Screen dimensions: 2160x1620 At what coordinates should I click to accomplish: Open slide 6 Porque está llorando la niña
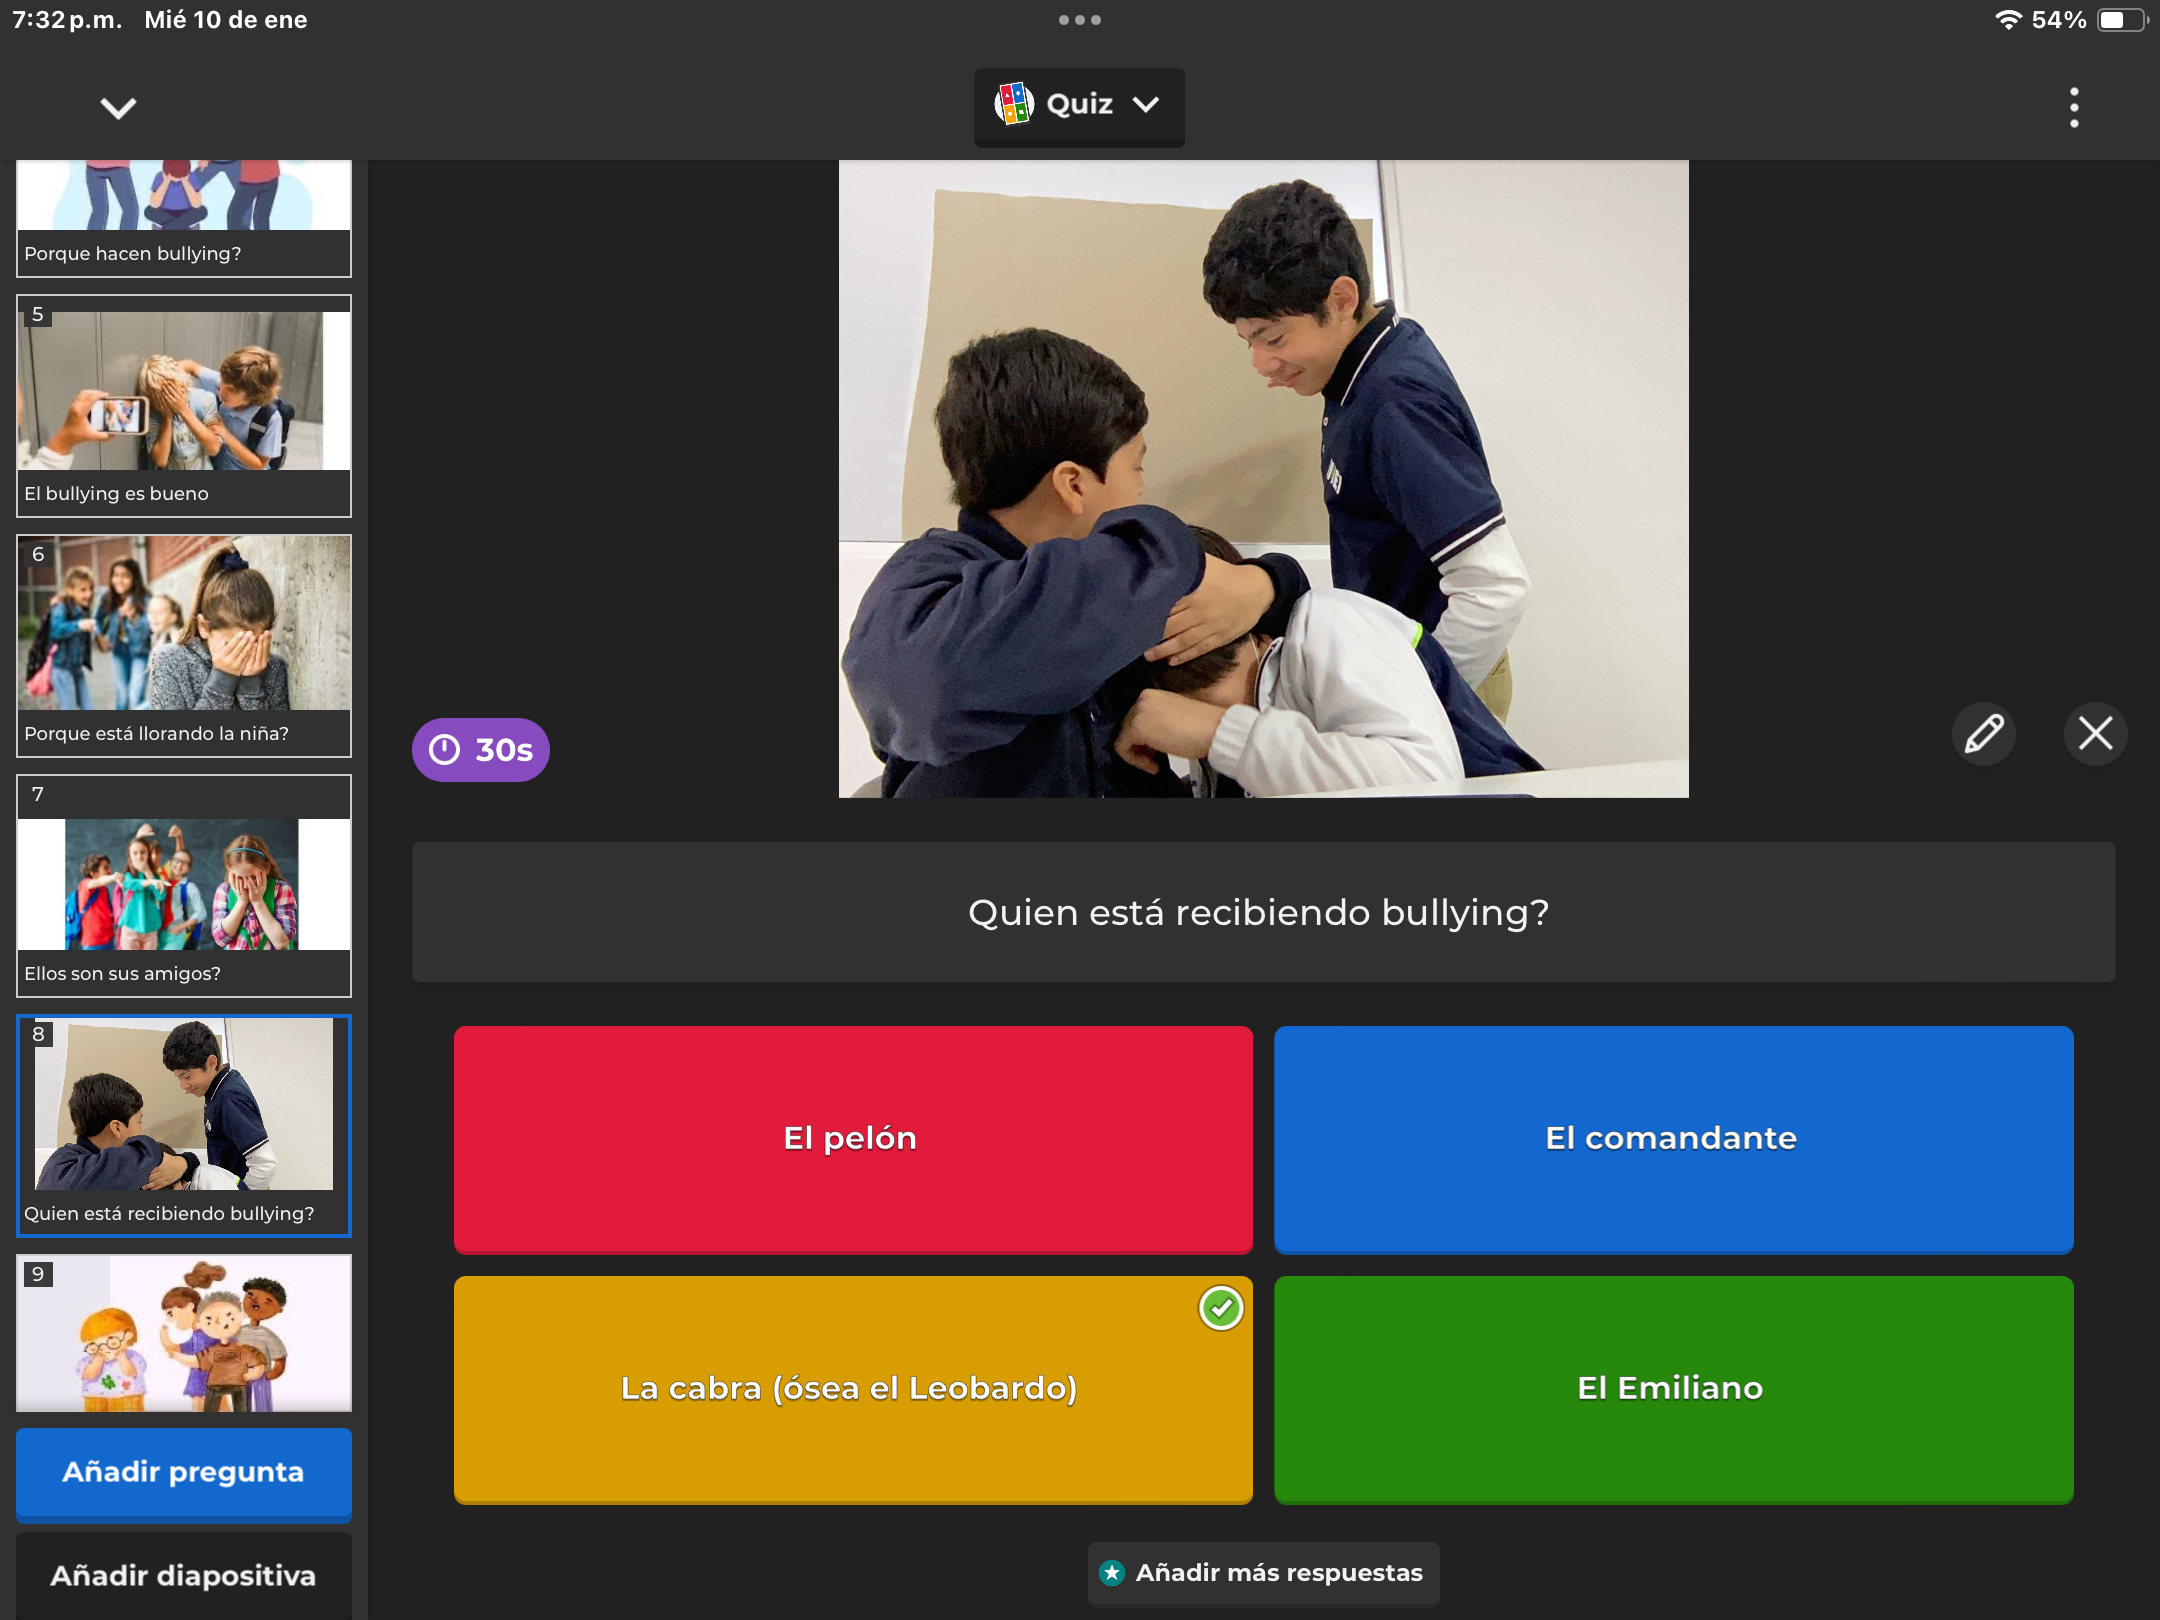click(x=184, y=645)
